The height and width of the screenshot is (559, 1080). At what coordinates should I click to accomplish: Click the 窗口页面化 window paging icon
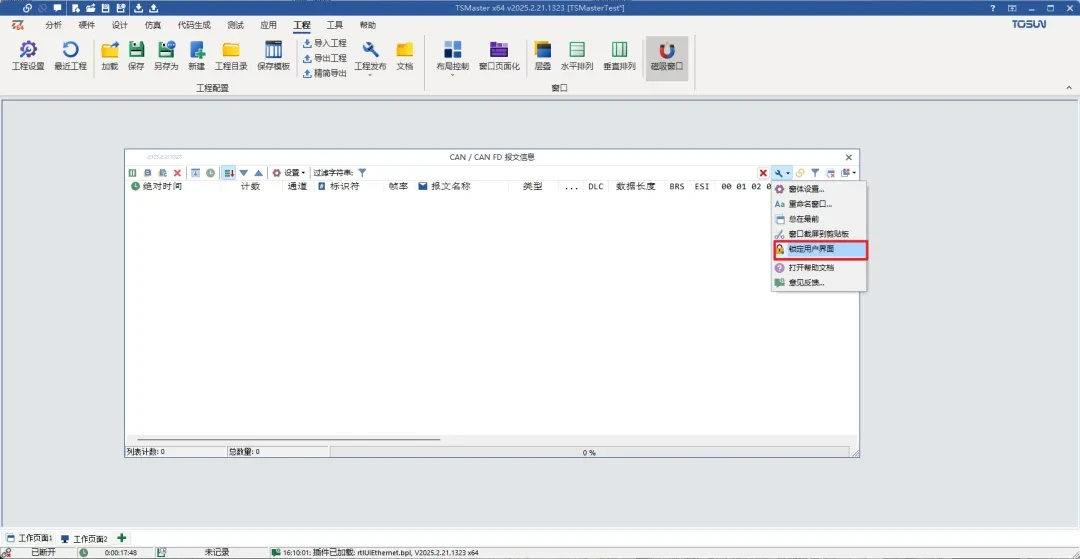tap(499, 55)
